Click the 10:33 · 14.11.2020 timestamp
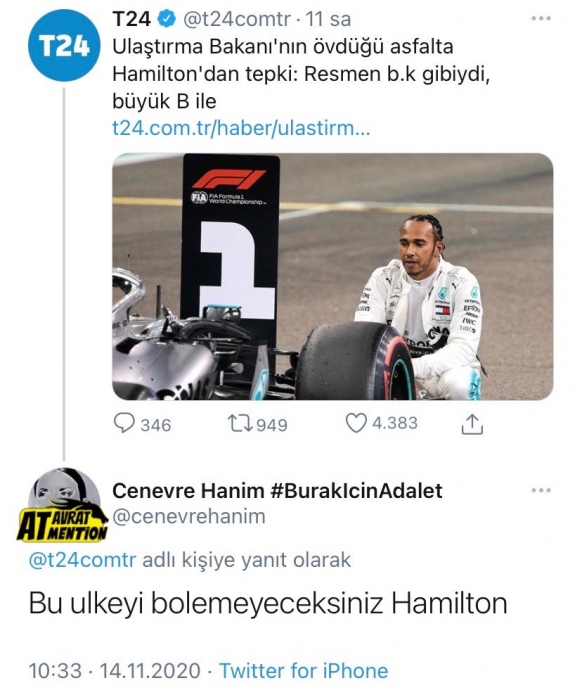This screenshot has width=582, height=690. 114,671
